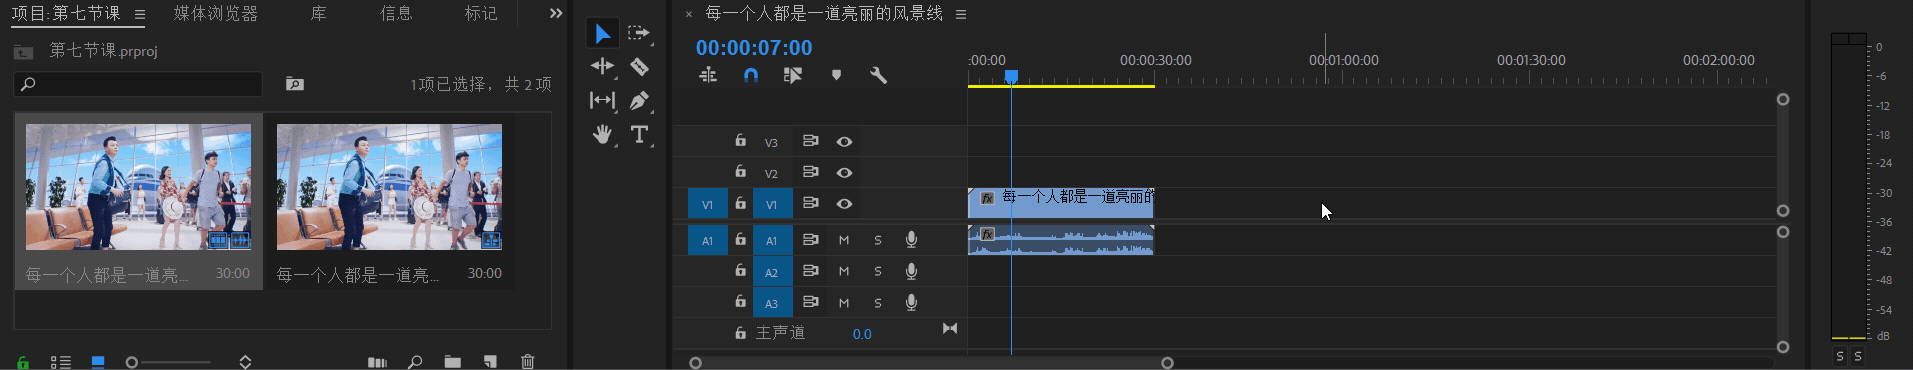Switch to 信息 tab
1913x370 pixels.
point(396,13)
